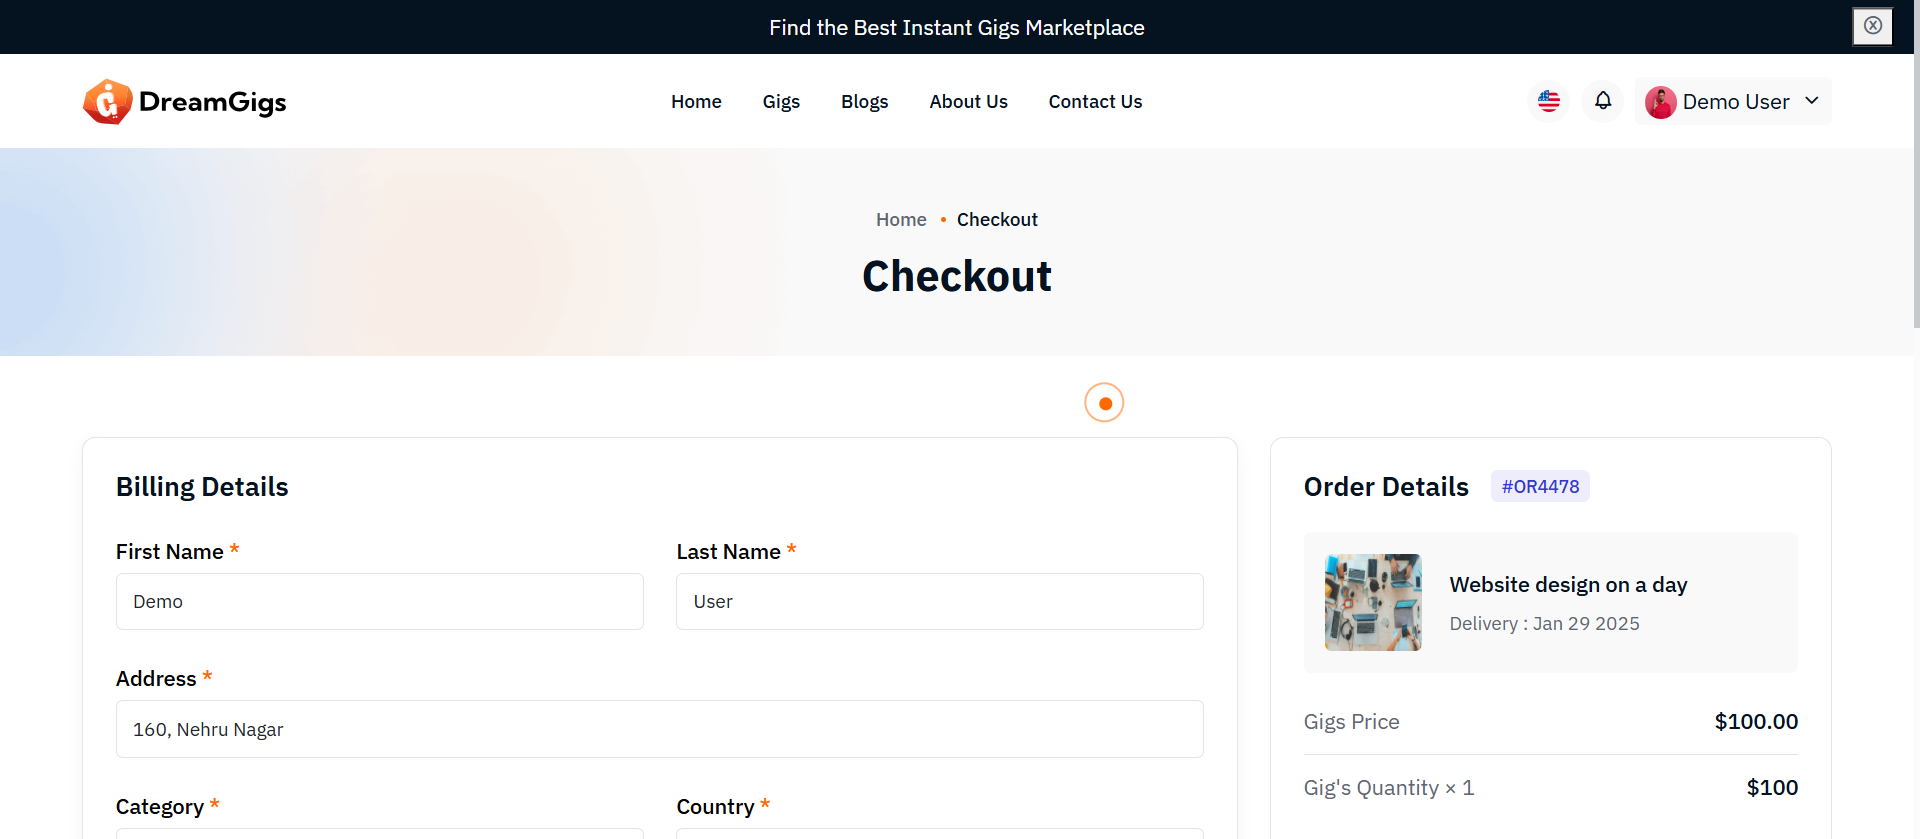1920x839 pixels.
Task: Open the US flag language selector
Action: (x=1549, y=101)
